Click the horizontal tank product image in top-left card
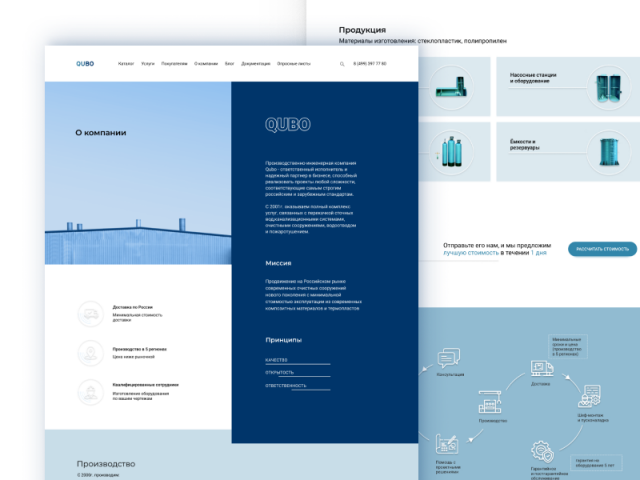640x480 pixels. tap(451, 87)
